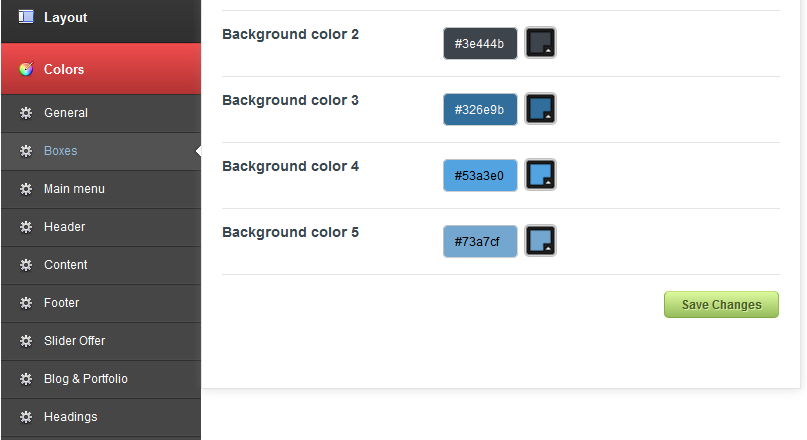Image resolution: width=807 pixels, height=440 pixels.
Task: Open color picker for Background color 4
Action: pyautogui.click(x=540, y=175)
